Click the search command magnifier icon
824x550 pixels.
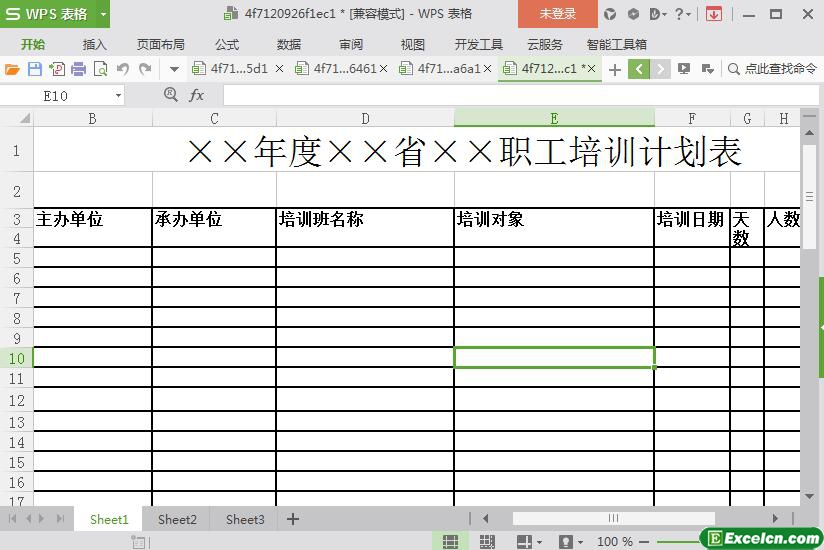click(734, 69)
